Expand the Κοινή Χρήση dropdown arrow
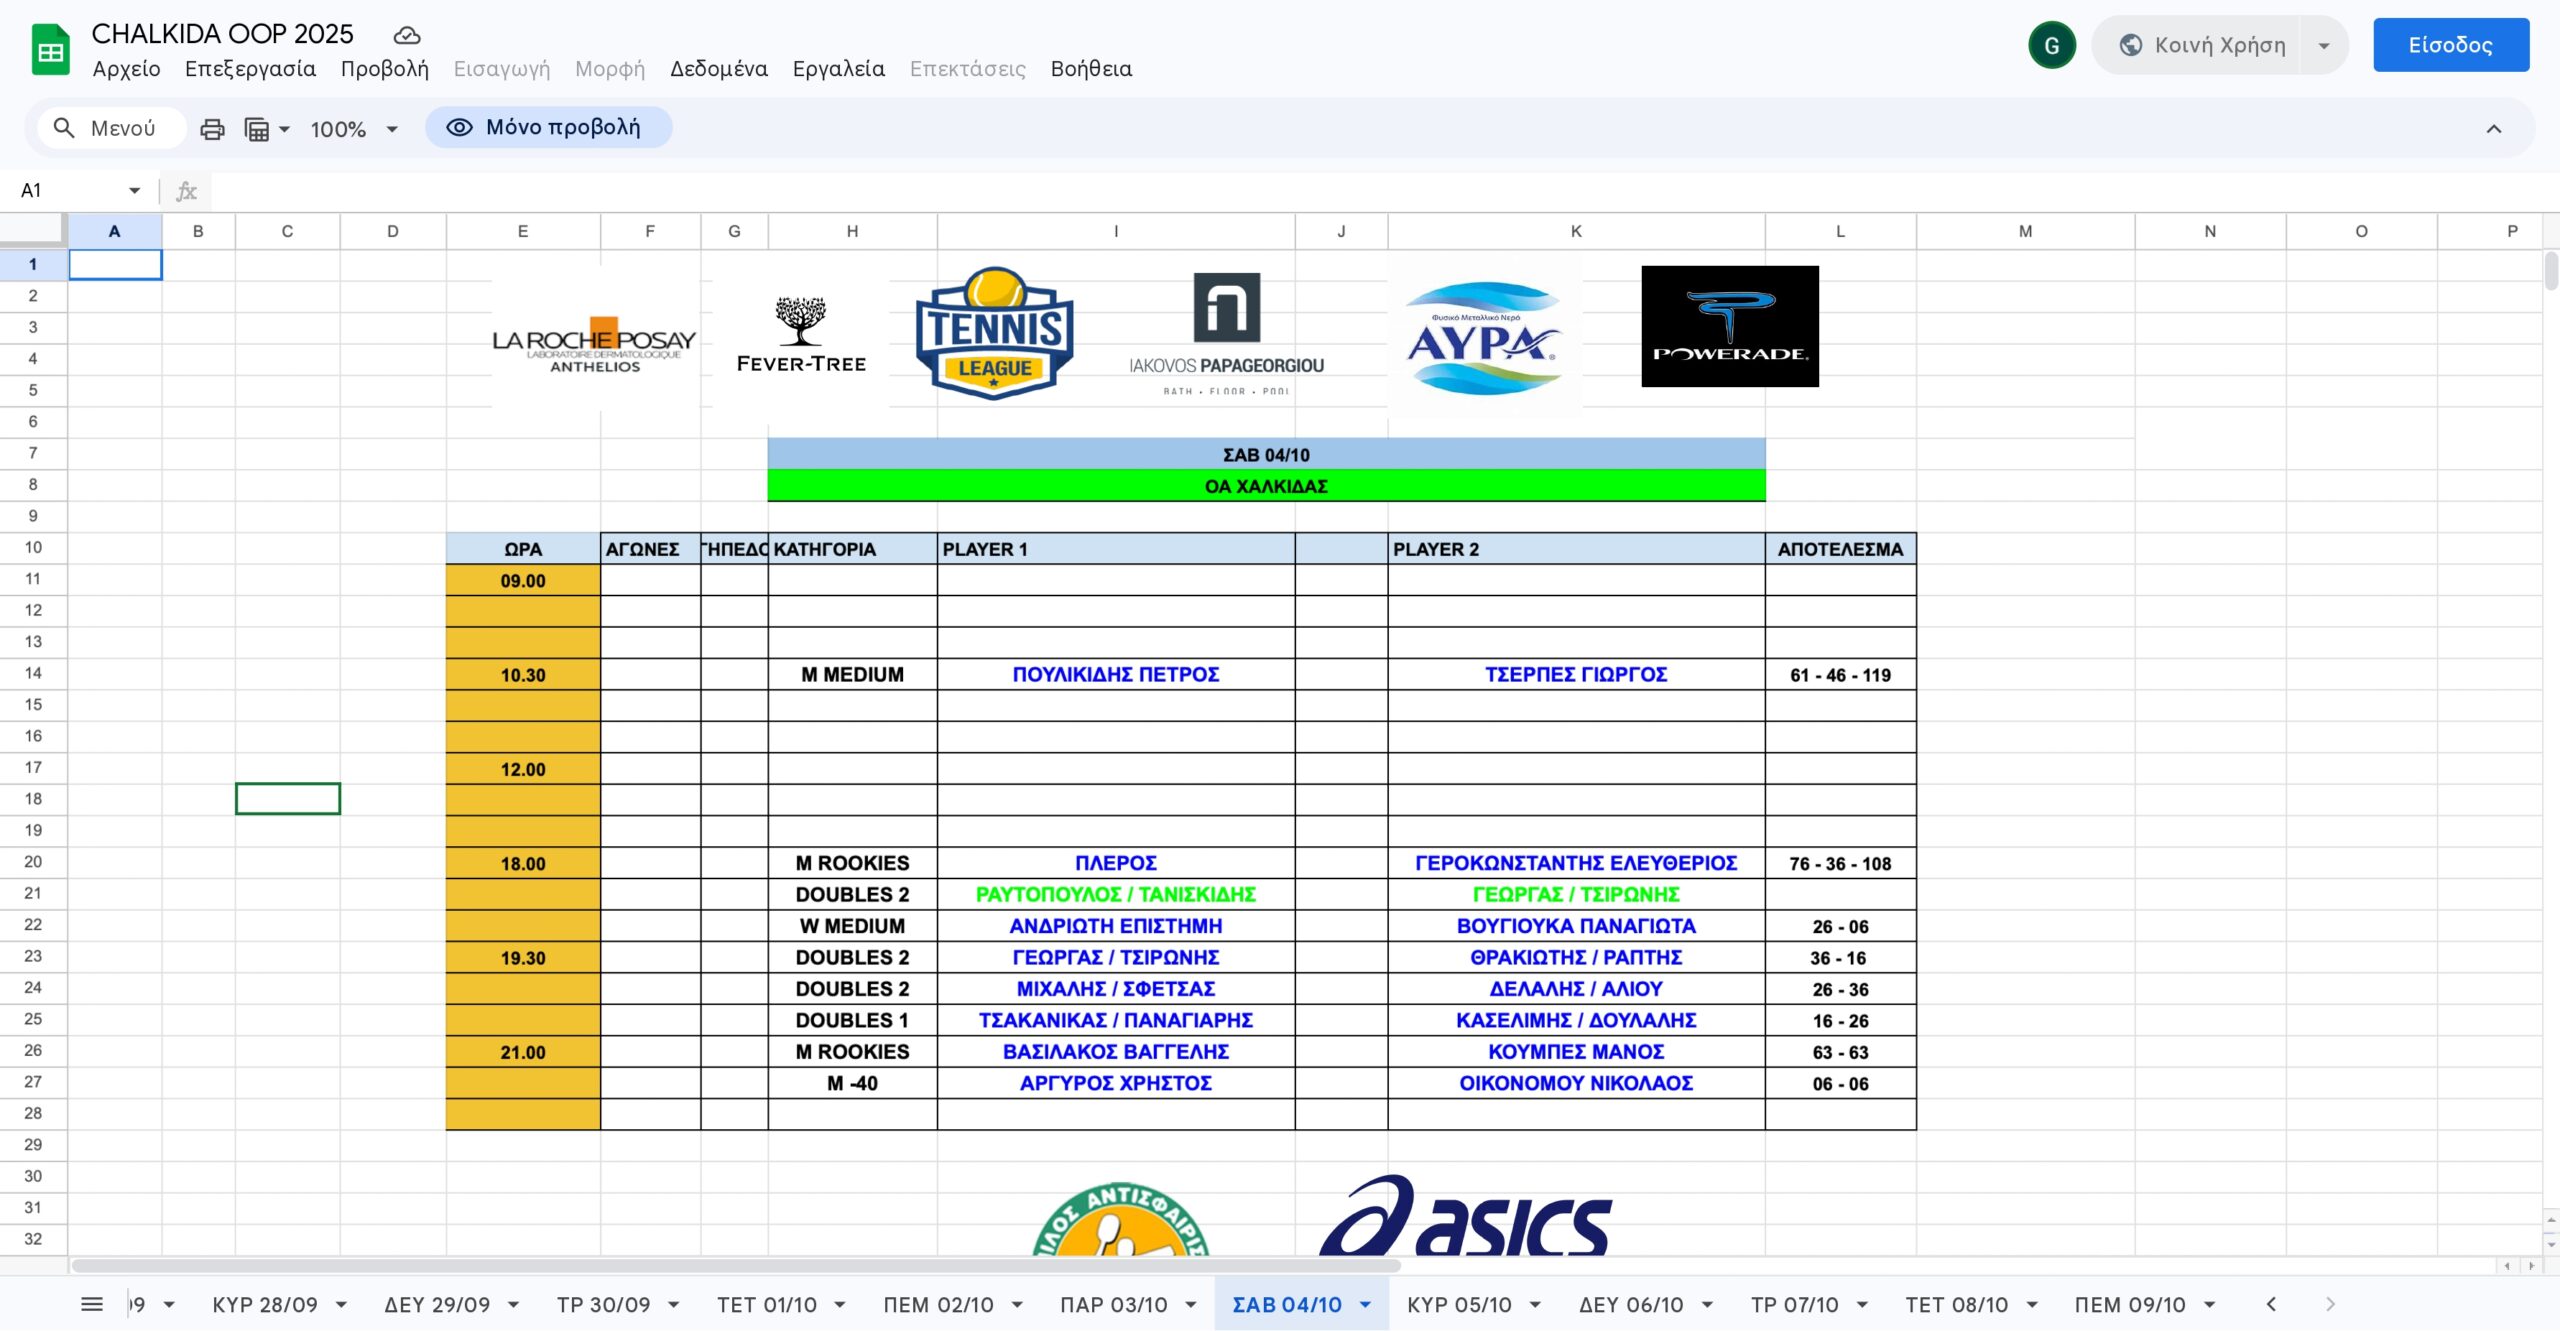2560x1331 pixels. coord(2324,45)
